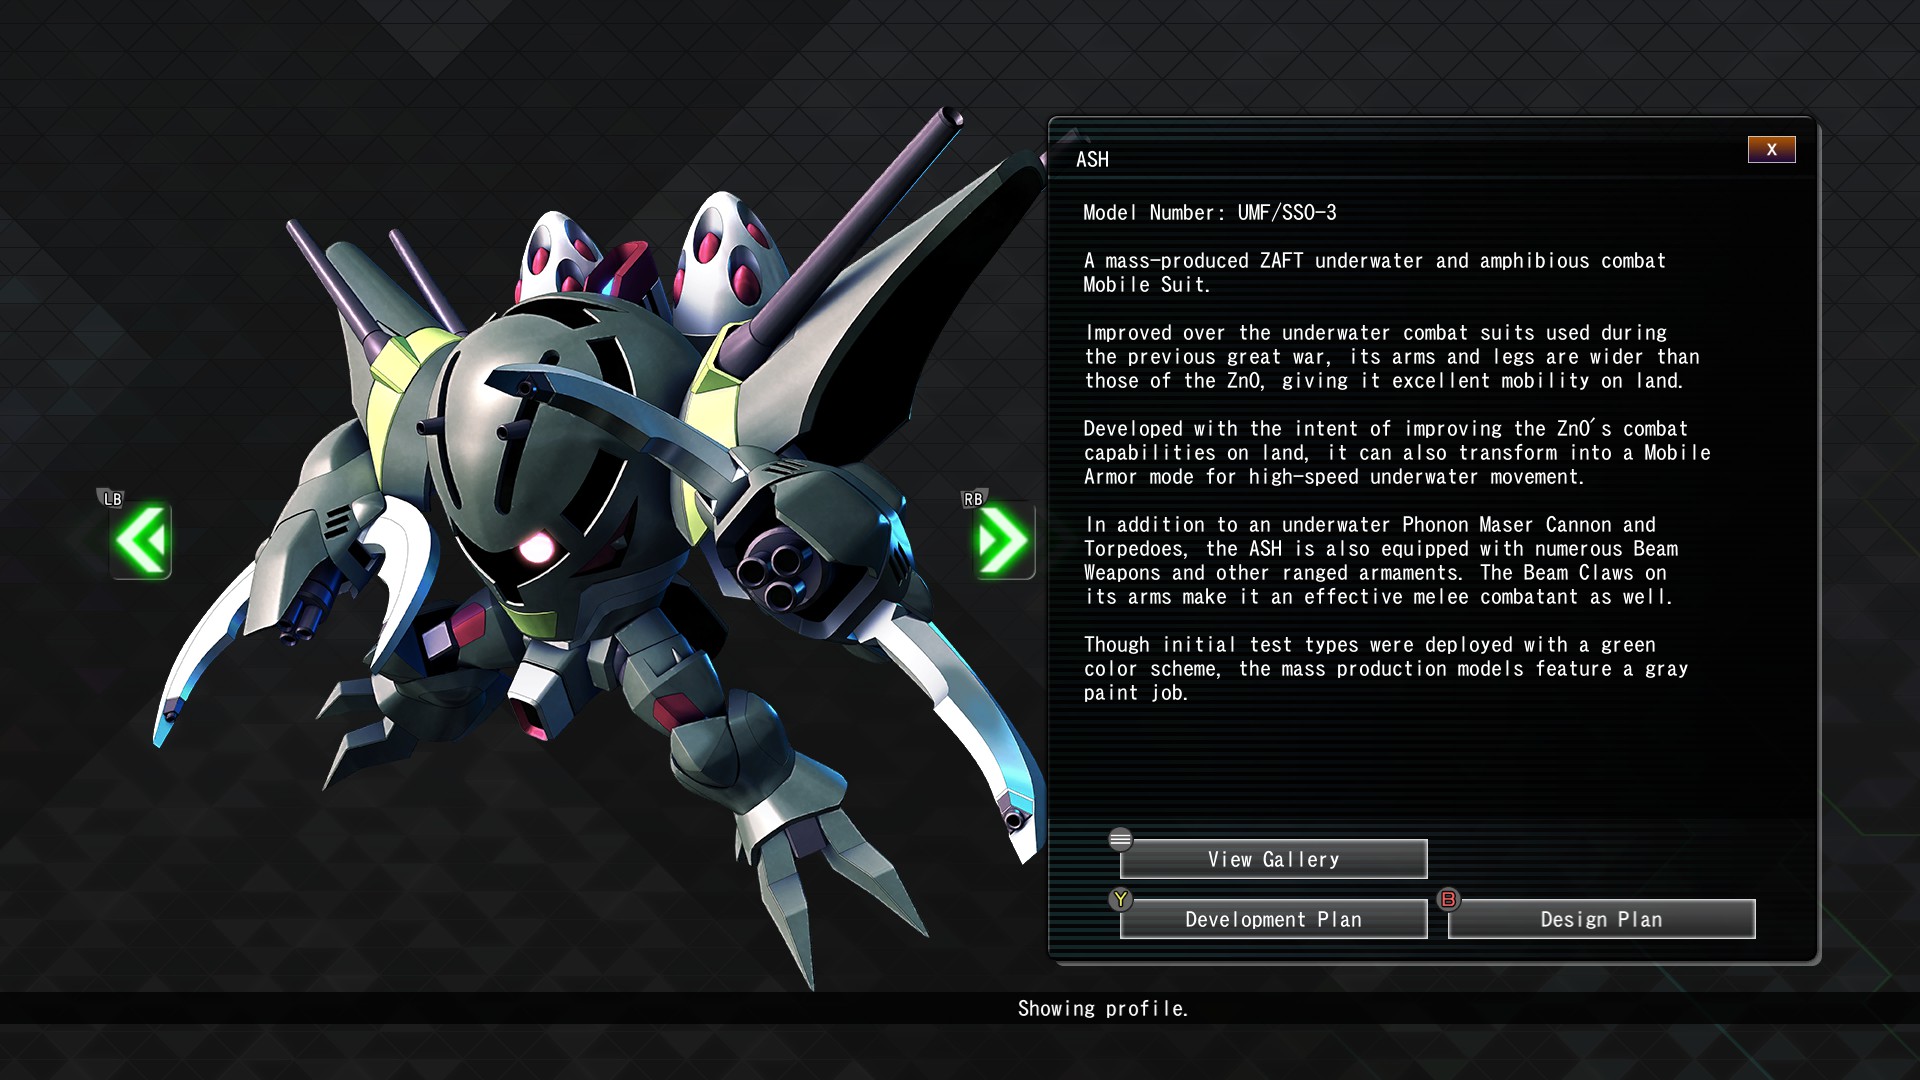Click the yellow Y controller button icon
This screenshot has width=1920, height=1080.
pos(1120,899)
